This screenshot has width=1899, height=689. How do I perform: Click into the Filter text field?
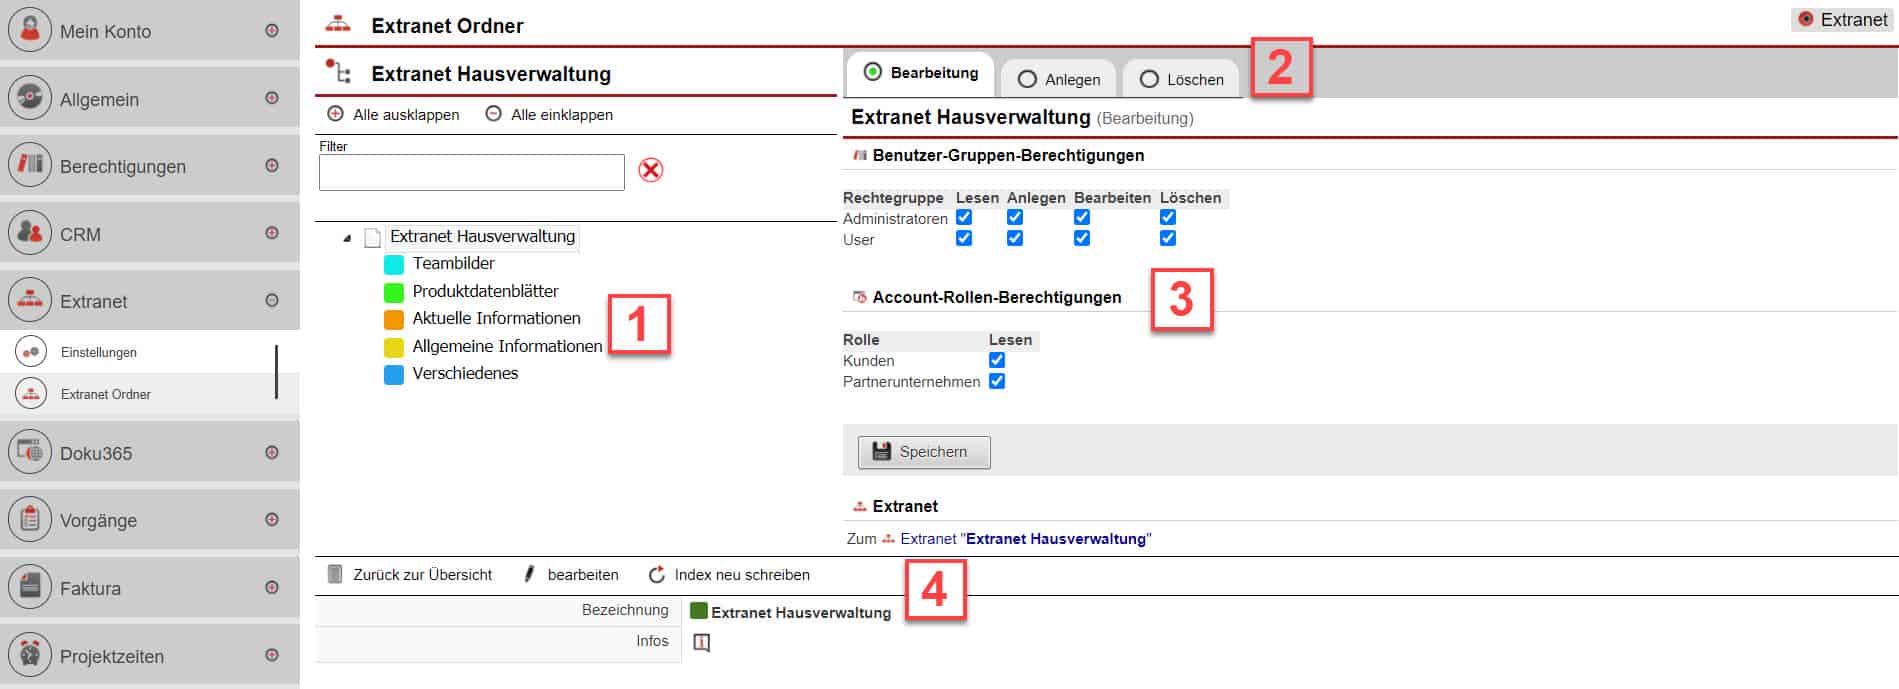[471, 173]
